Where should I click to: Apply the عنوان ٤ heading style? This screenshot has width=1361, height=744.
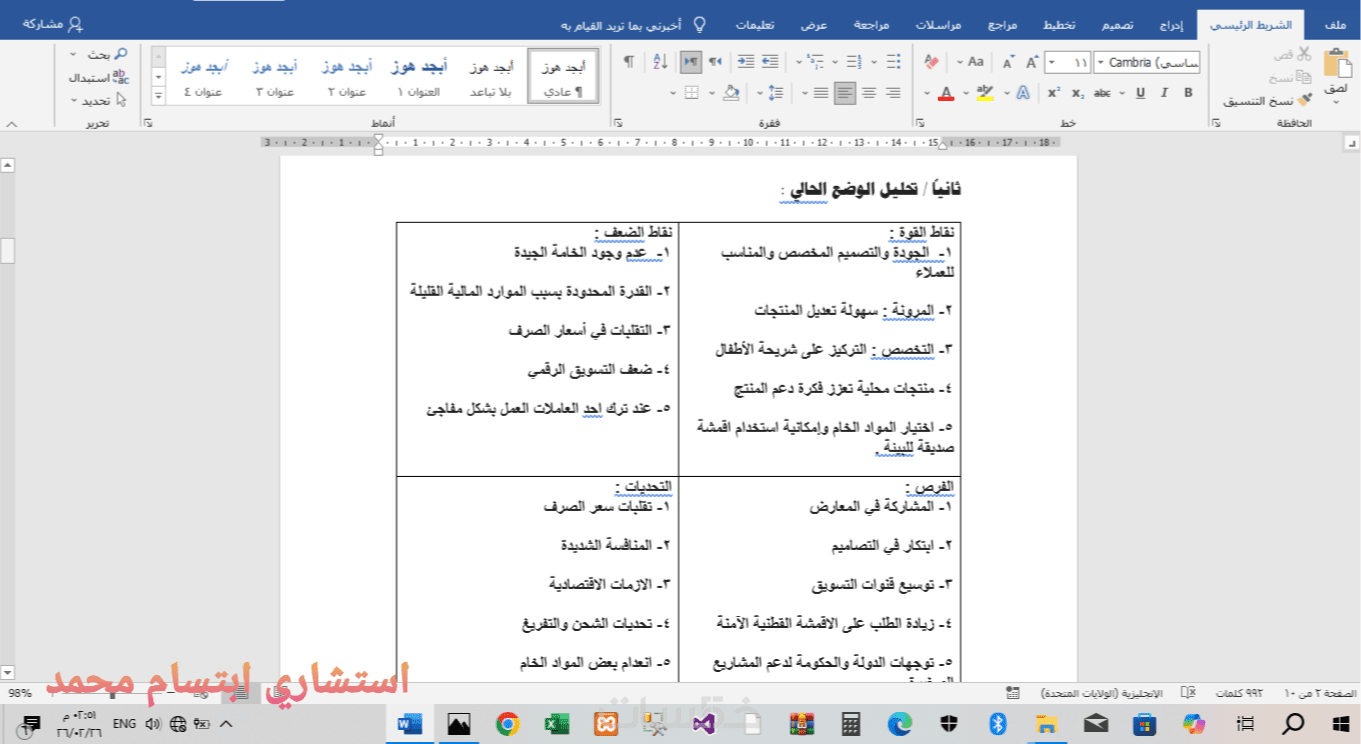point(205,77)
